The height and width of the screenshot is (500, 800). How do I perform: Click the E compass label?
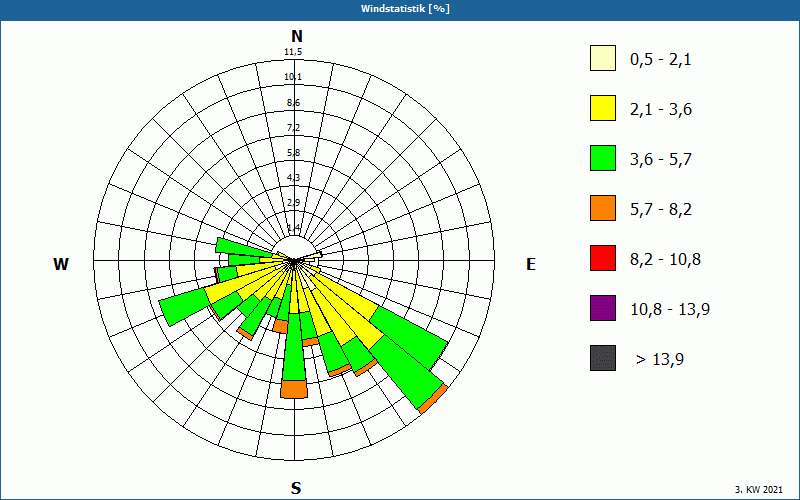point(531,264)
